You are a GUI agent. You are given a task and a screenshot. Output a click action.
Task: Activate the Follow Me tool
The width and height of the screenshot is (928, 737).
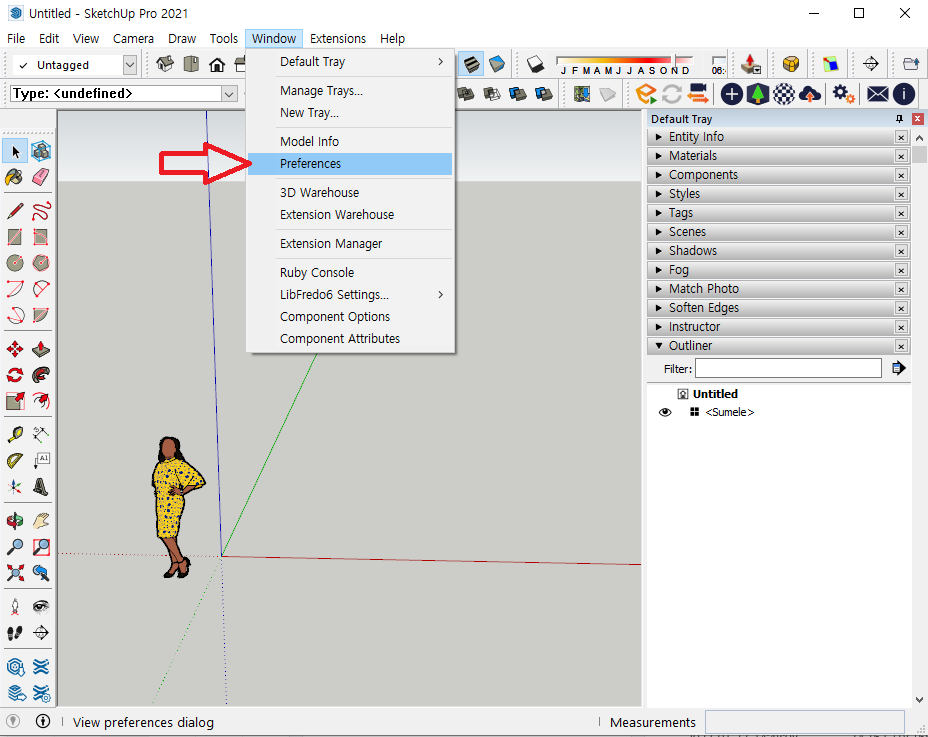point(41,375)
